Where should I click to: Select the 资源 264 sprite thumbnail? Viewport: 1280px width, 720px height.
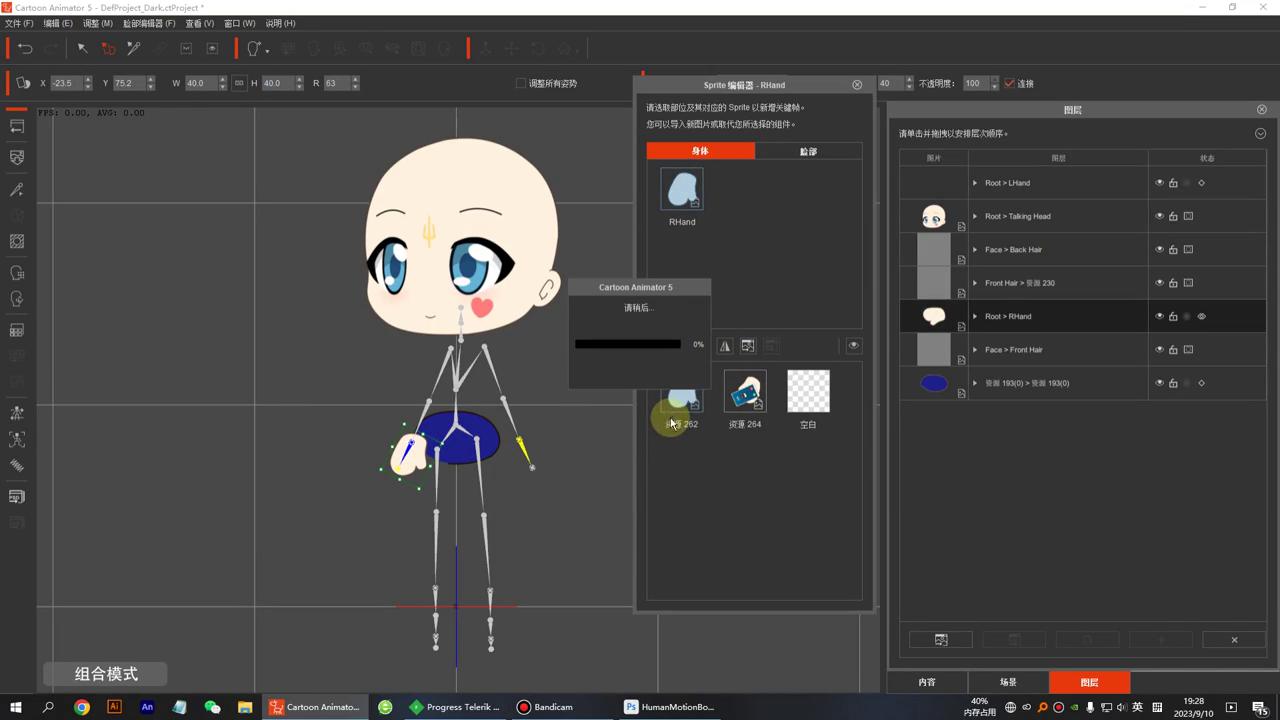[745, 392]
